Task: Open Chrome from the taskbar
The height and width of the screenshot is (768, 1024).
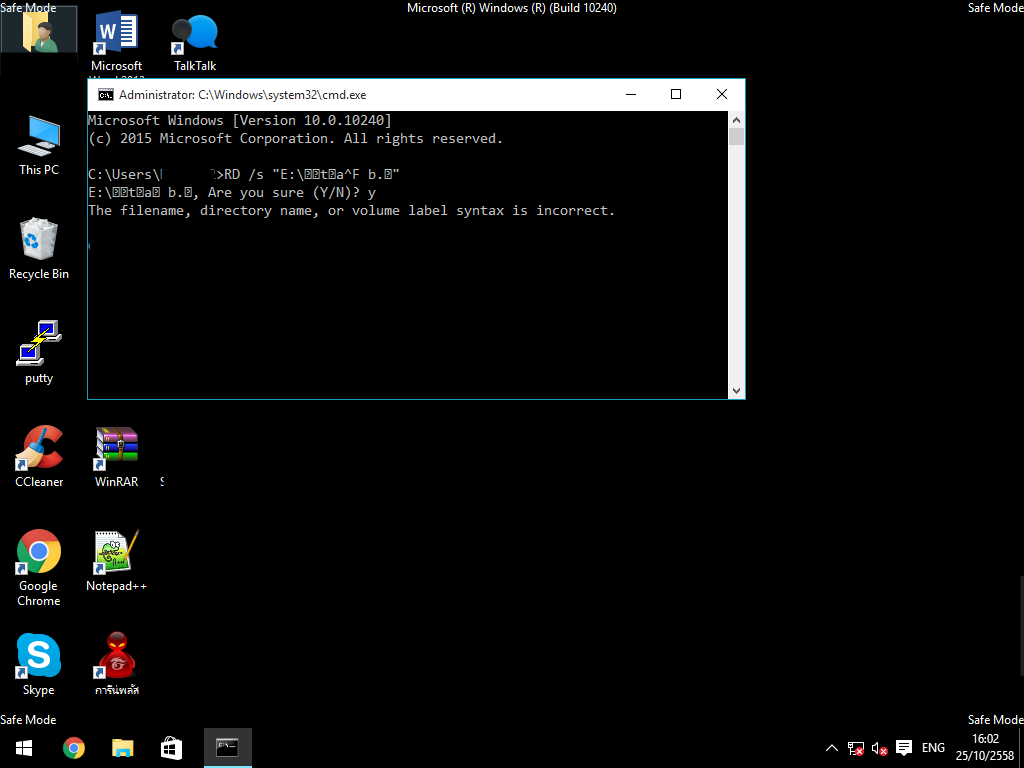Action: pos(73,748)
